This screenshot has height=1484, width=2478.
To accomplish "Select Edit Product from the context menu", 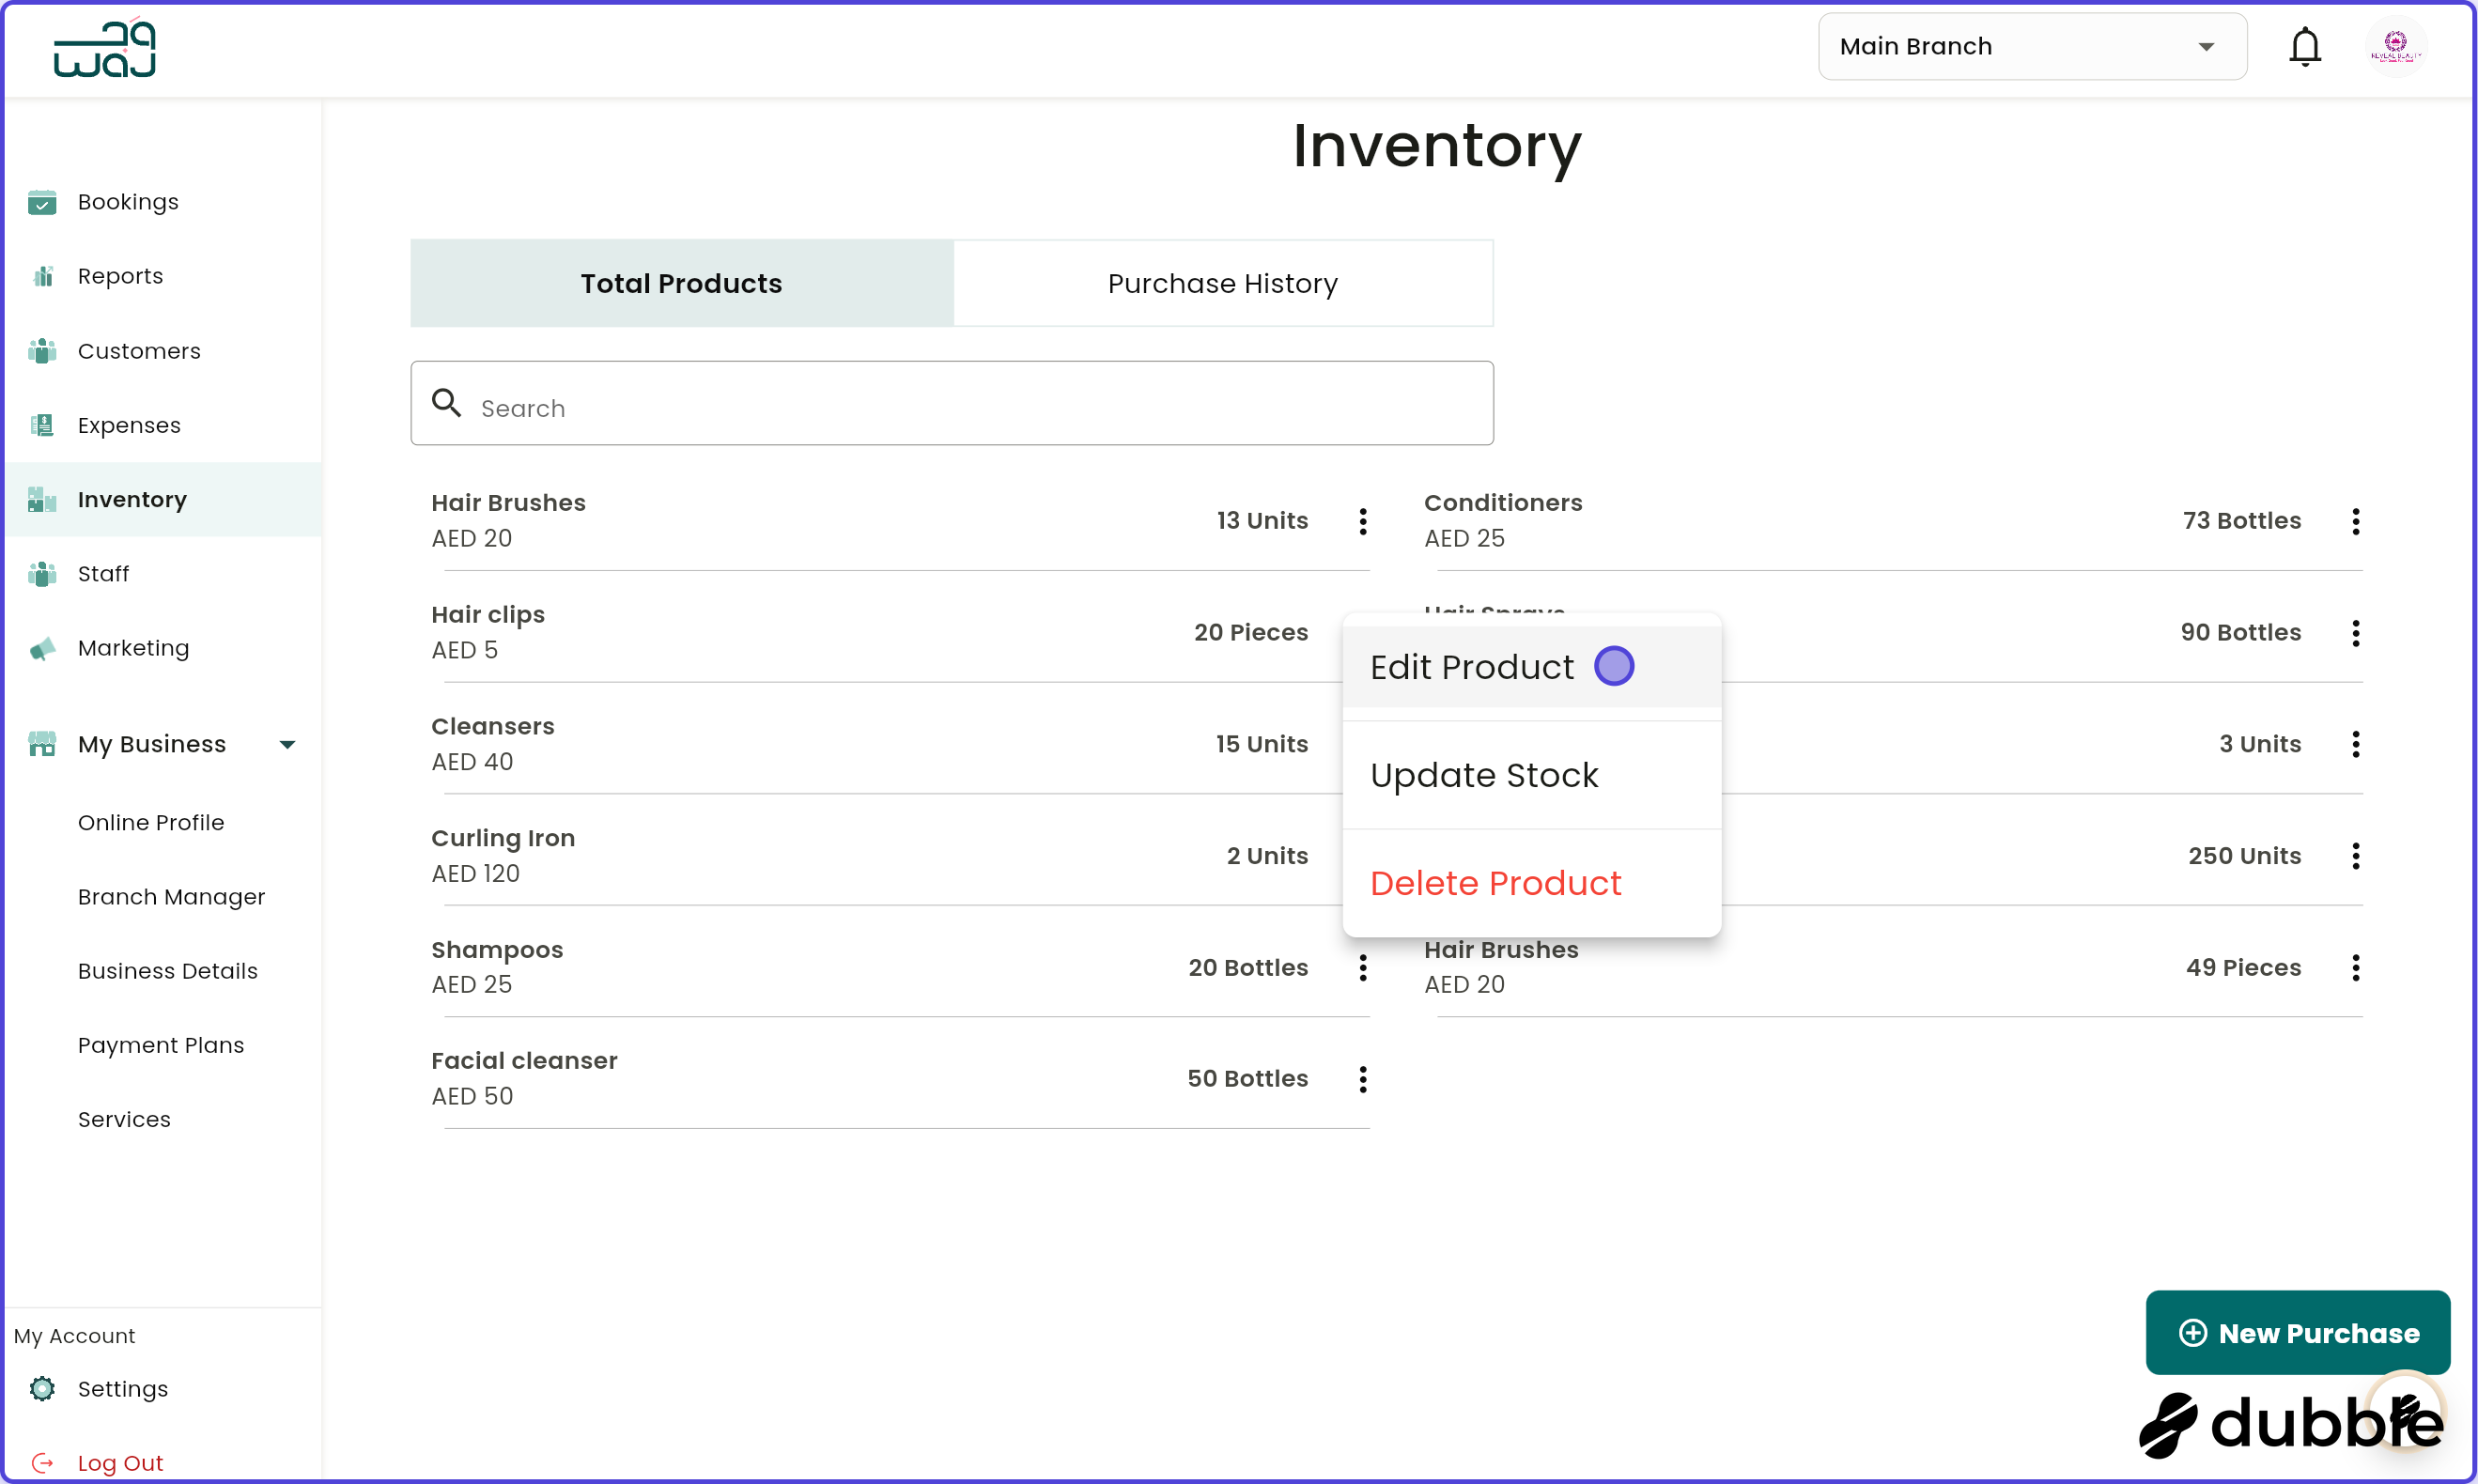I will click(1471, 667).
